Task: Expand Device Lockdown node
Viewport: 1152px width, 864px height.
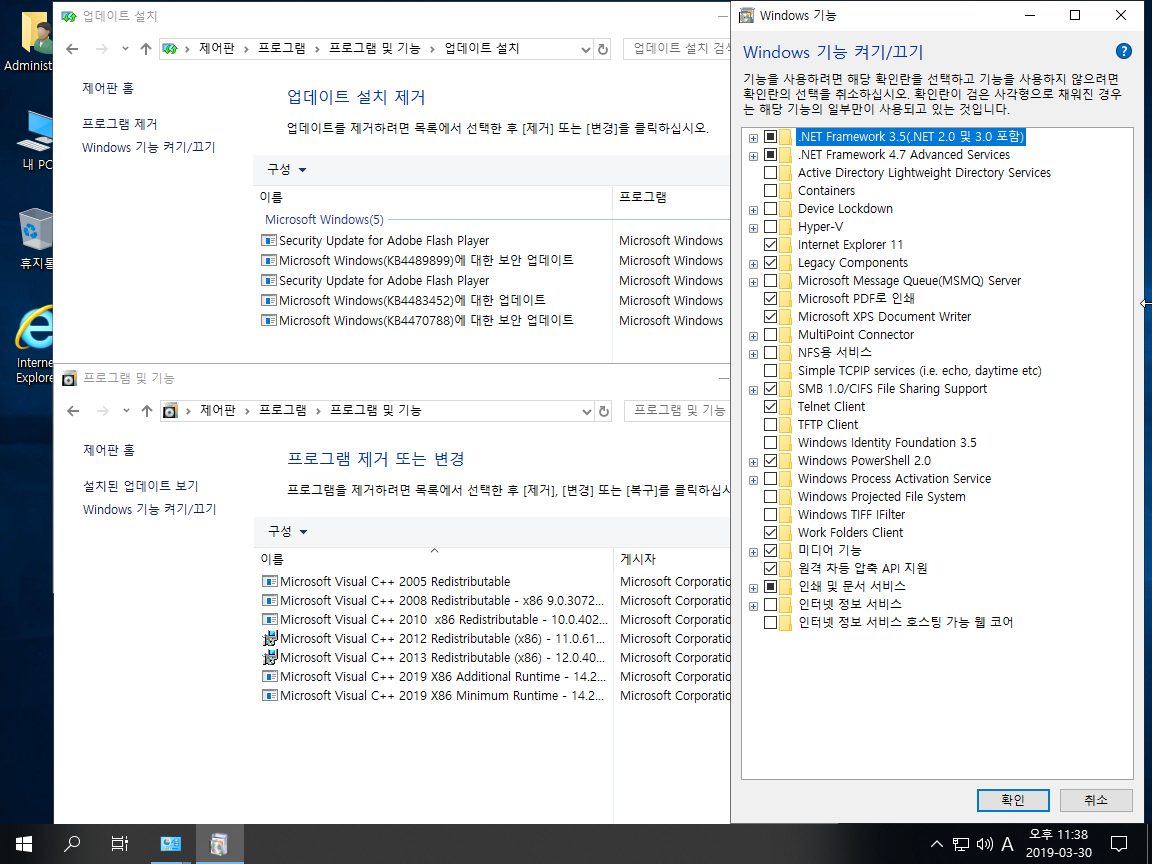Action: coord(753,209)
